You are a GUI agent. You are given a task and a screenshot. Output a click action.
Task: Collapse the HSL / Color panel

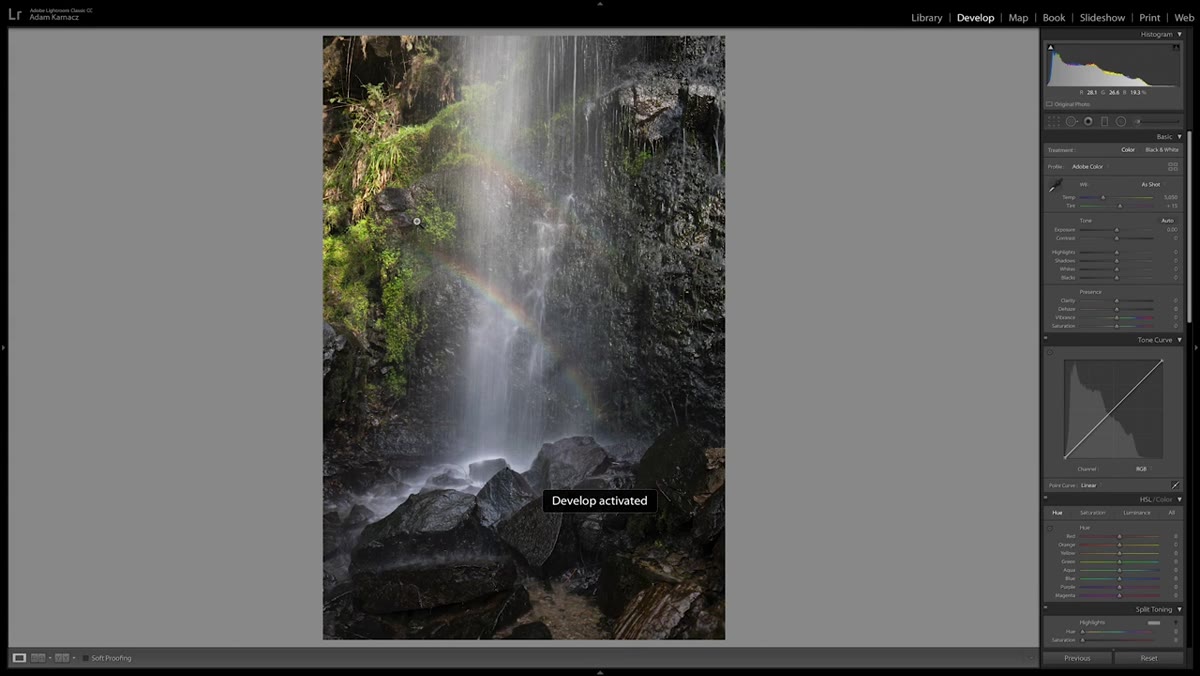[1179, 499]
